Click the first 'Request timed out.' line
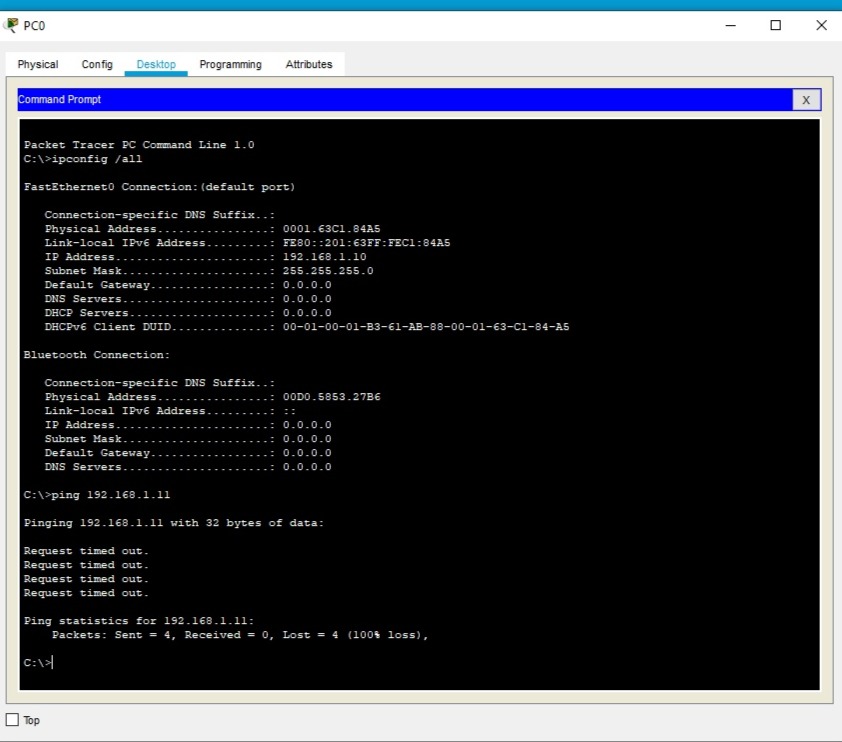This screenshot has height=742, width=842. [86, 551]
